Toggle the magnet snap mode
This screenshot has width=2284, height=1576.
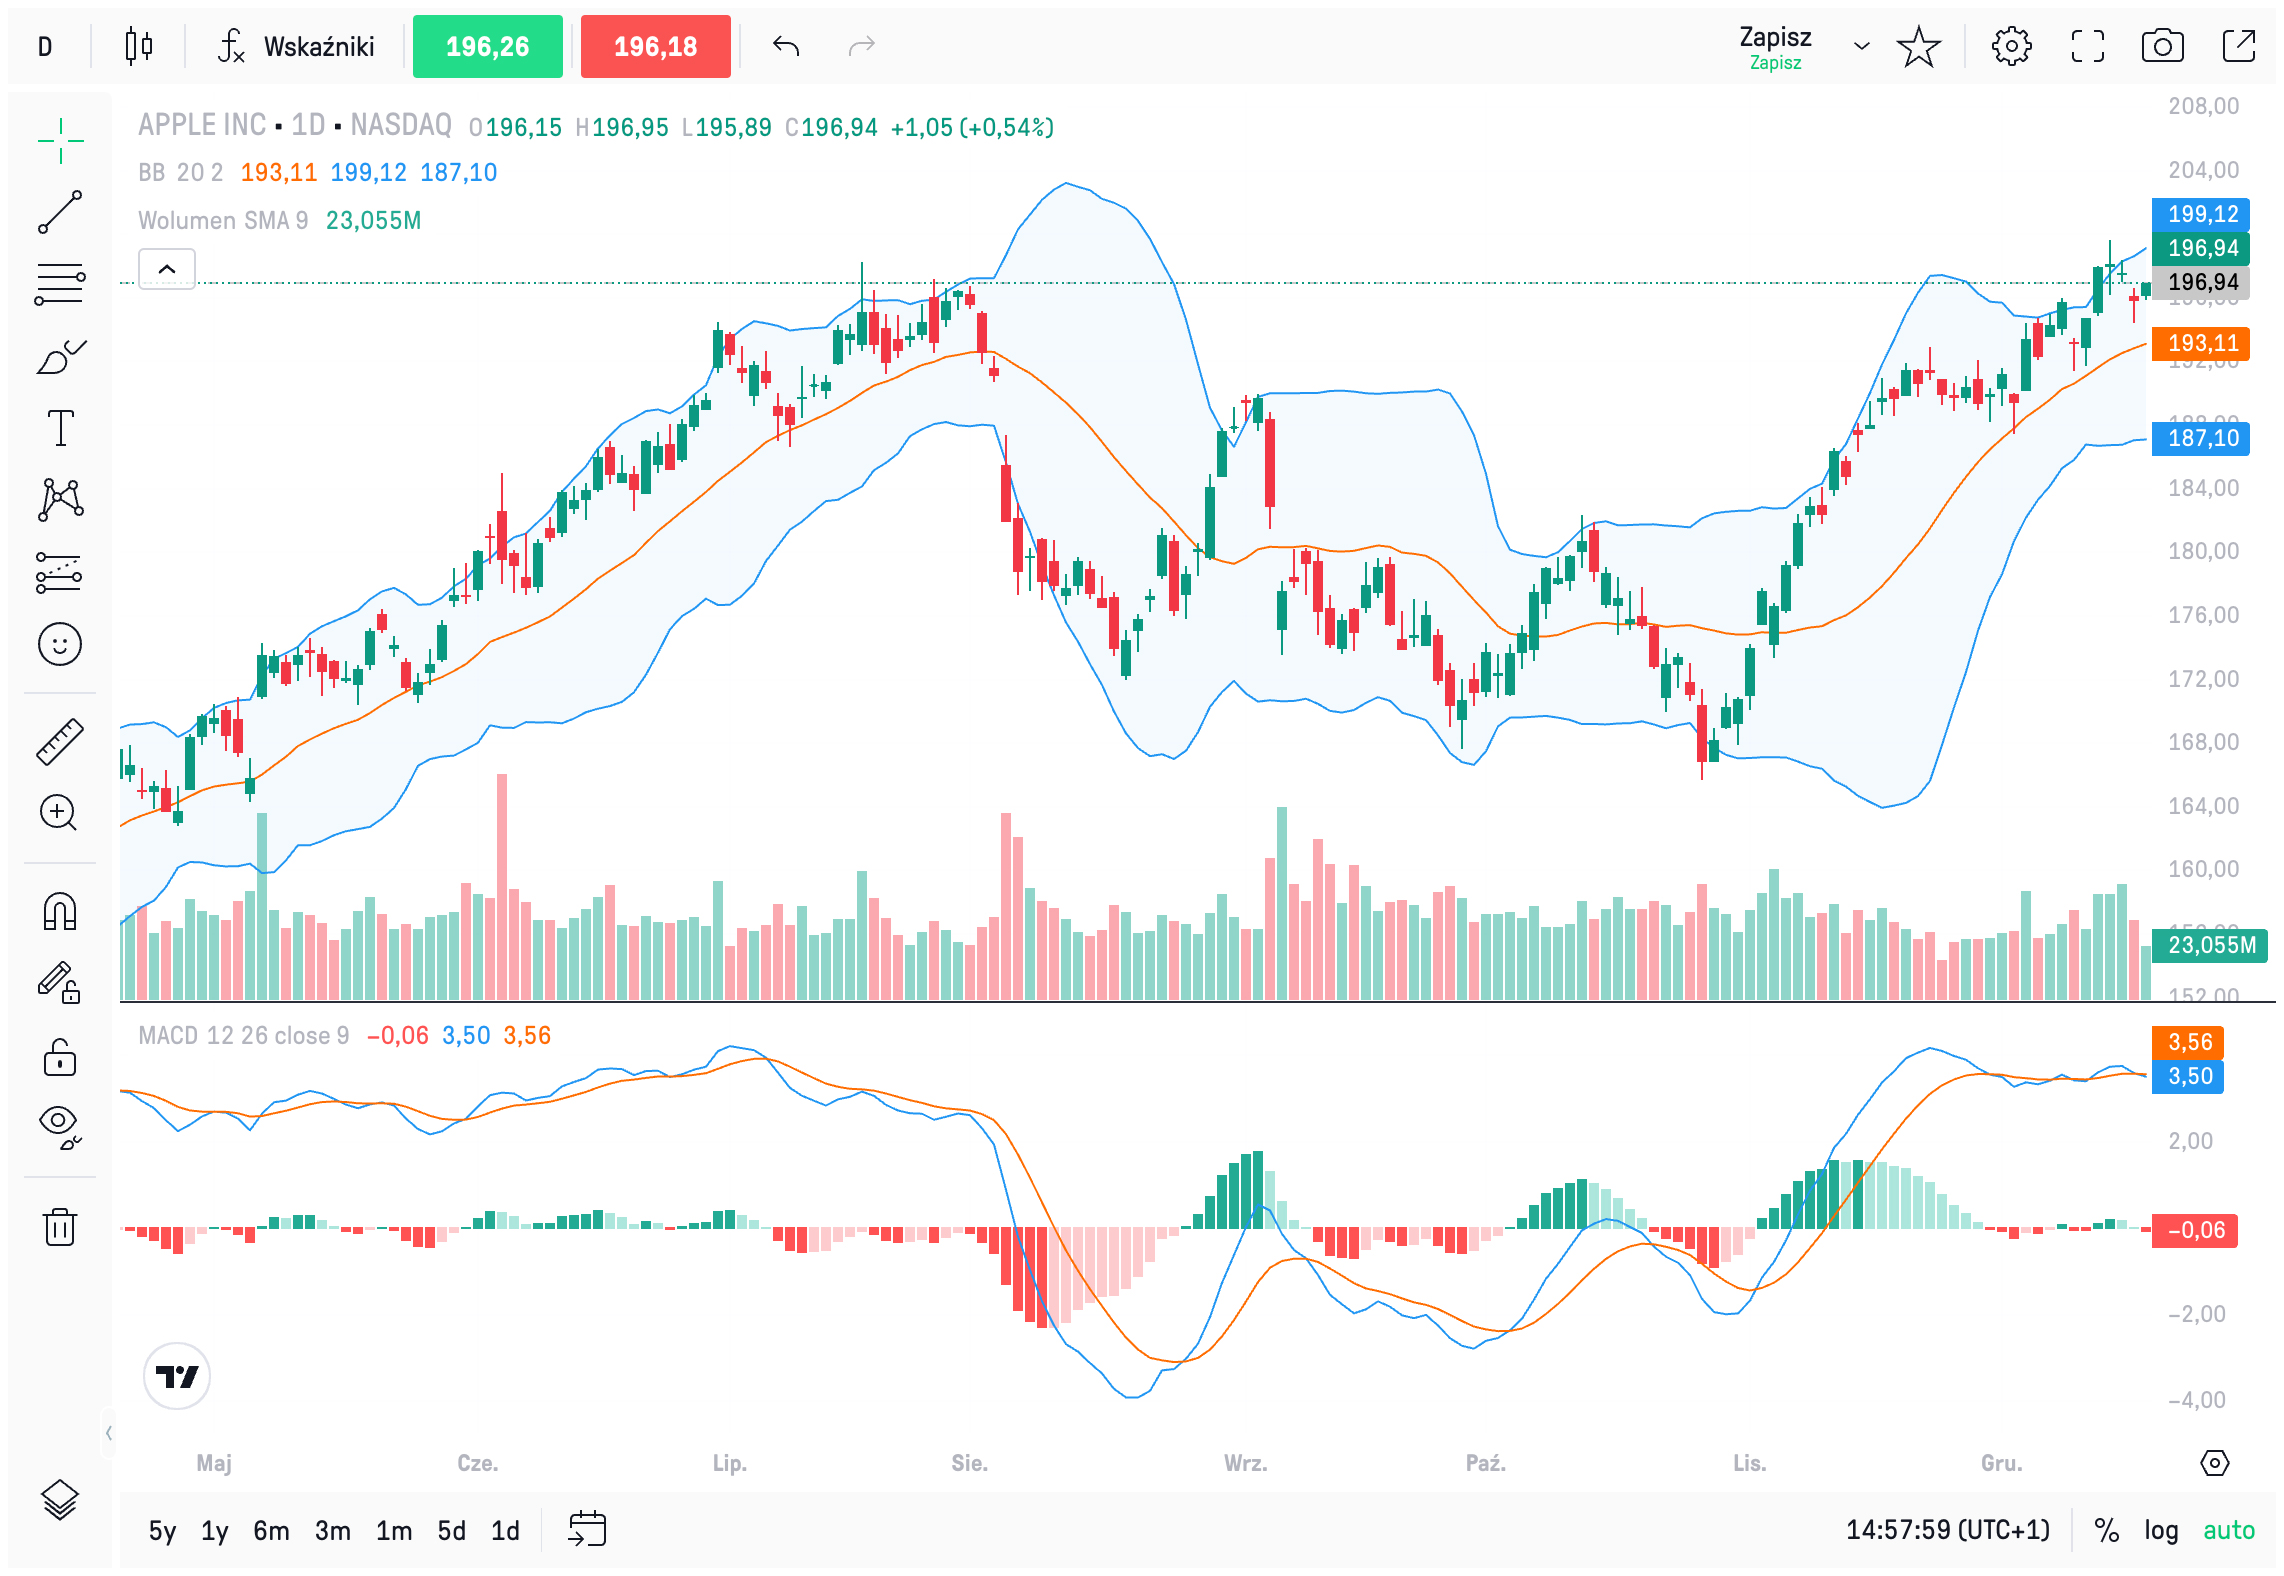click(60, 911)
